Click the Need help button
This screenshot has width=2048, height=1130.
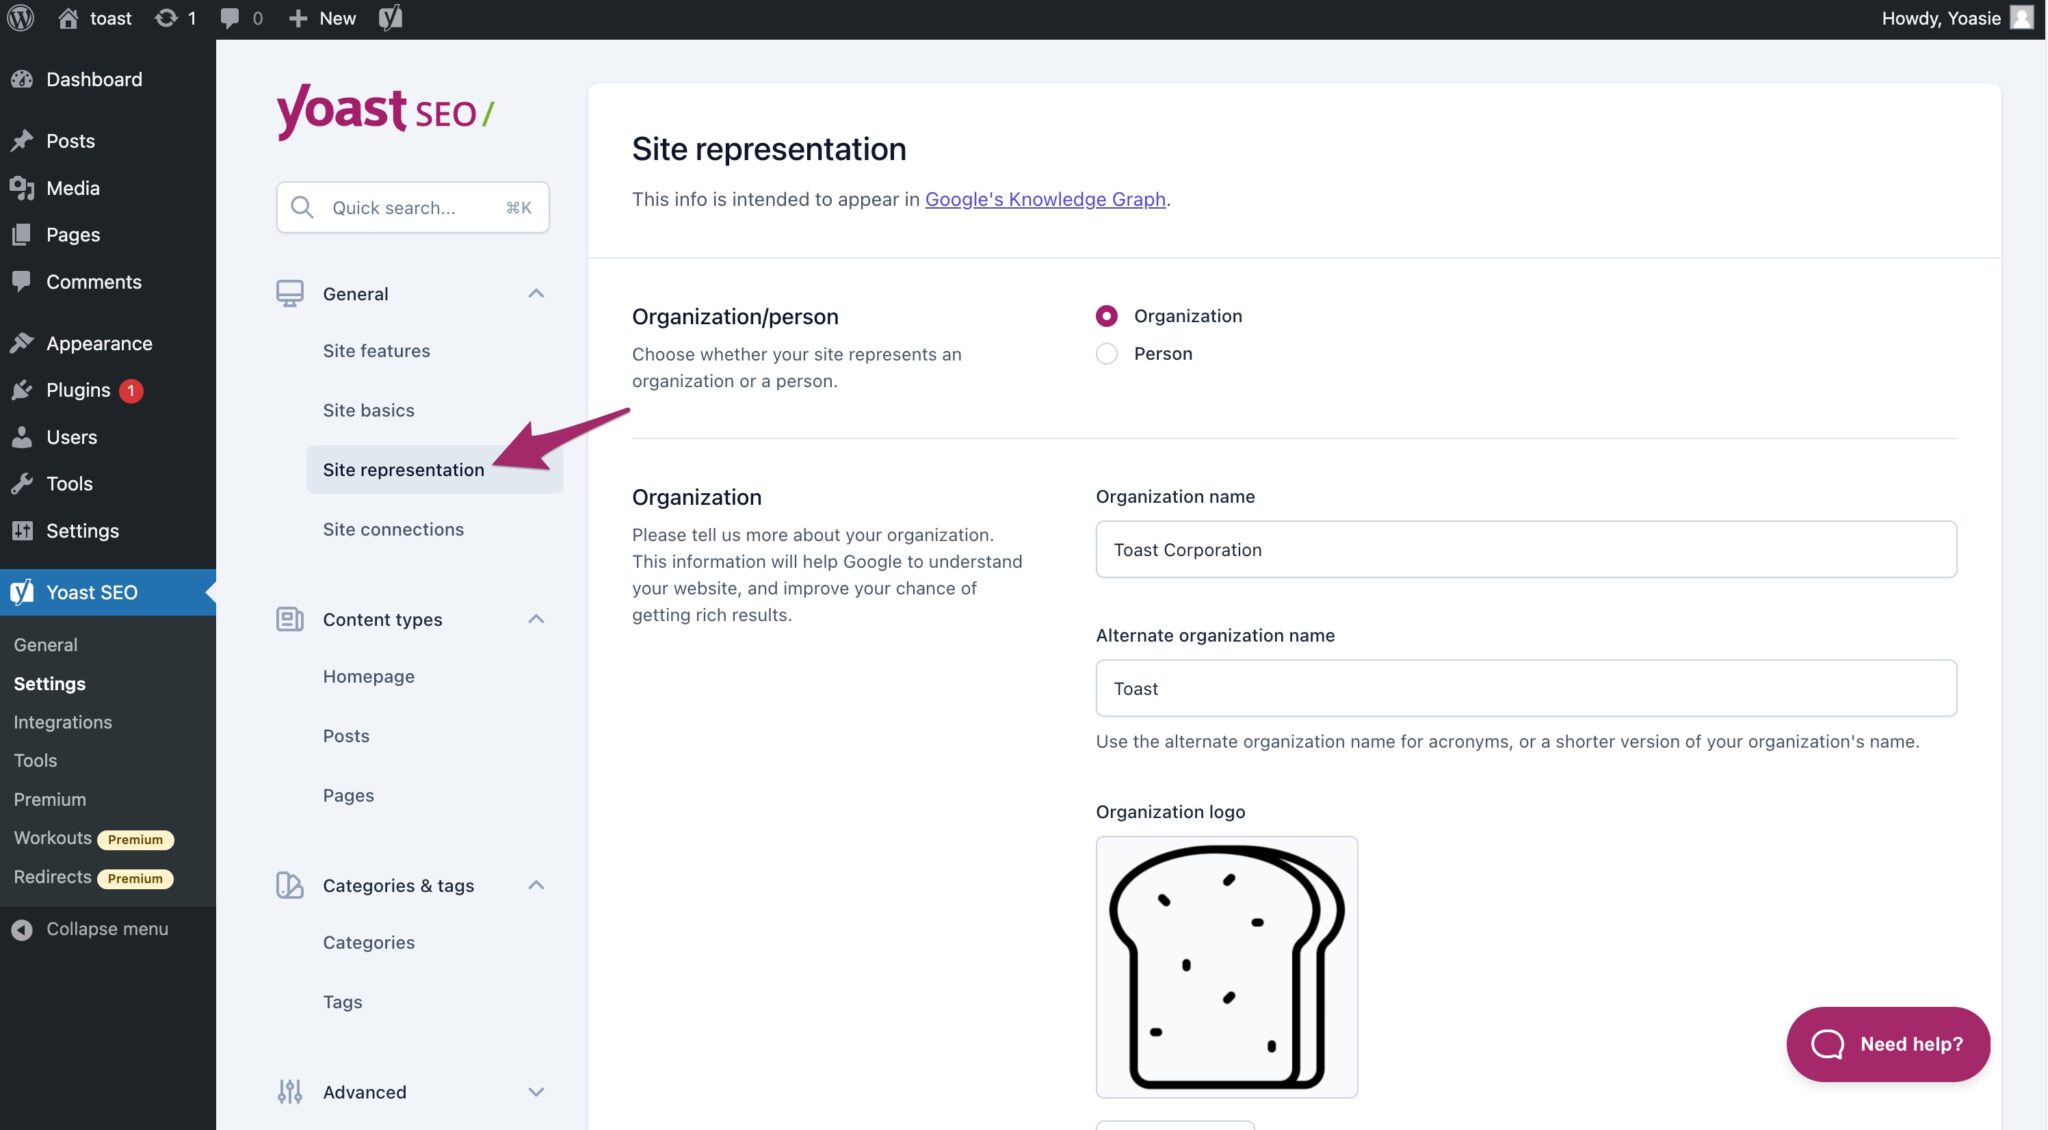[1888, 1044]
